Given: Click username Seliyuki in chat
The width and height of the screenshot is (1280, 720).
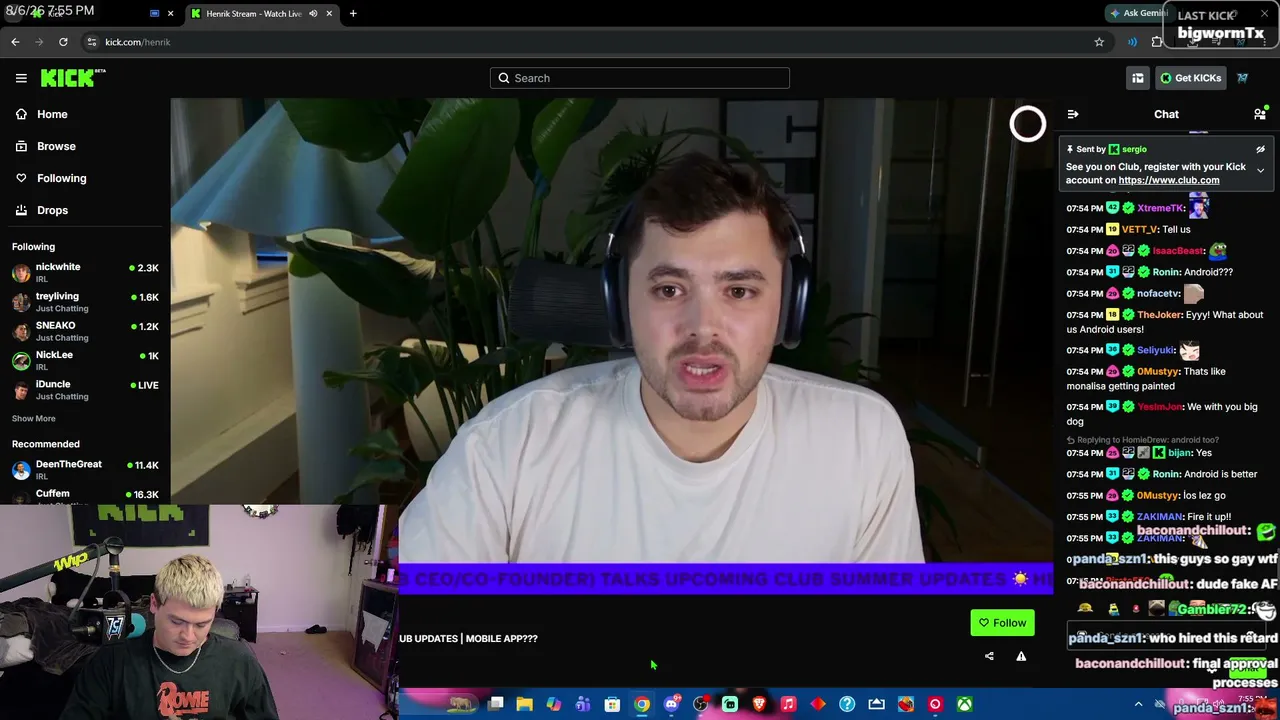Looking at the screenshot, I should [x=1155, y=350].
